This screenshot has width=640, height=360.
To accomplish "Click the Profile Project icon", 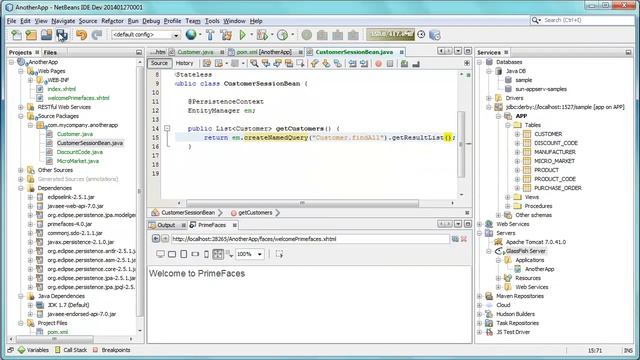I will pyautogui.click(x=282, y=35).
